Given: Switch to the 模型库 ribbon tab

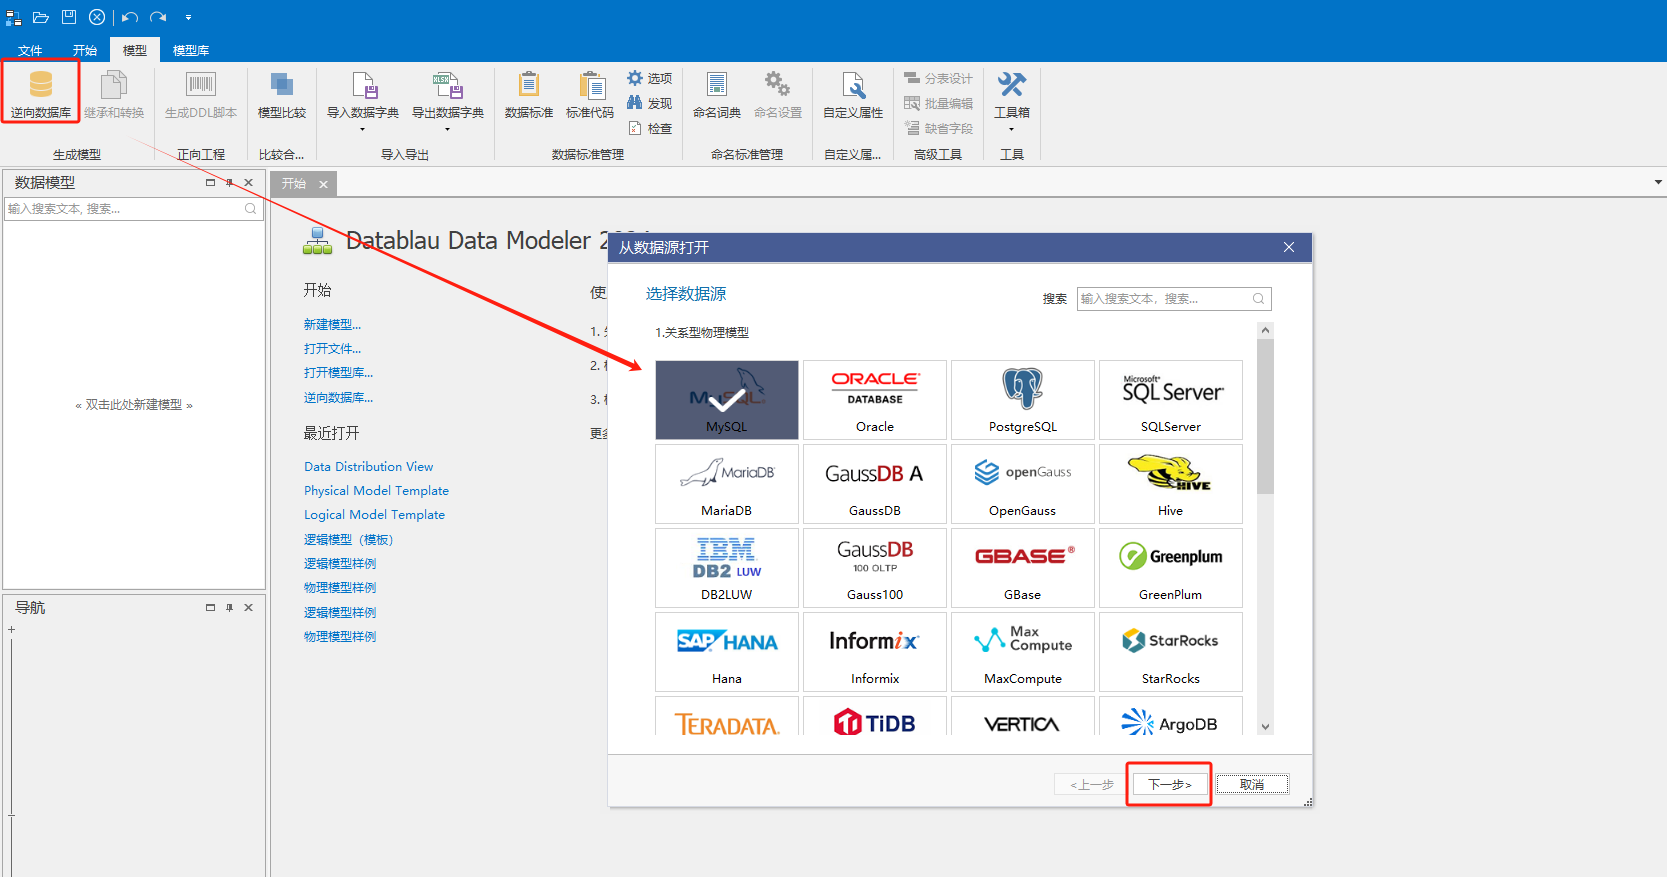Looking at the screenshot, I should pos(191,50).
